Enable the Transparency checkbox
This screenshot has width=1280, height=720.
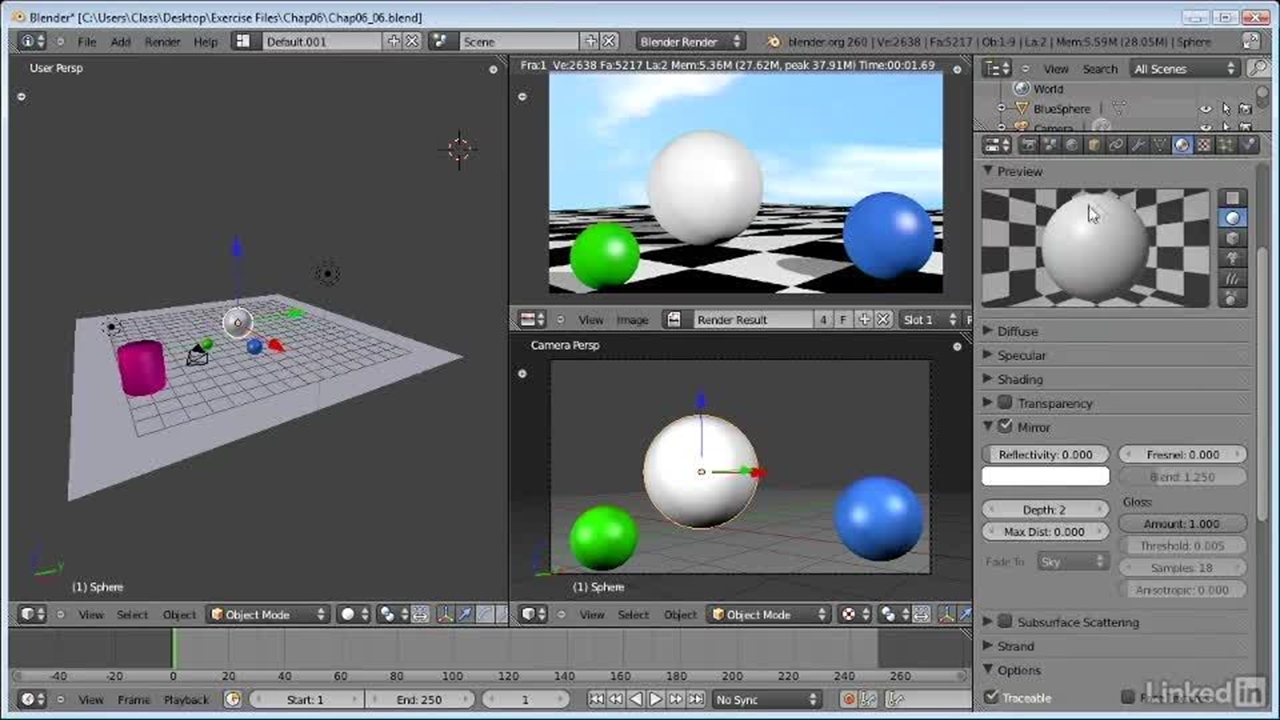[1005, 403]
